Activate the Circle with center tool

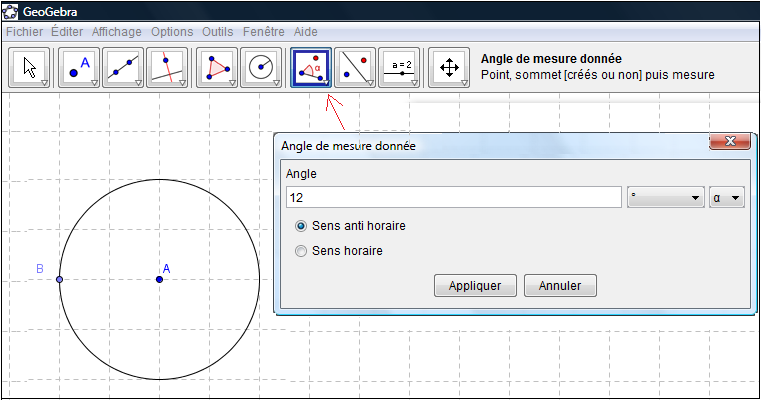click(260, 67)
